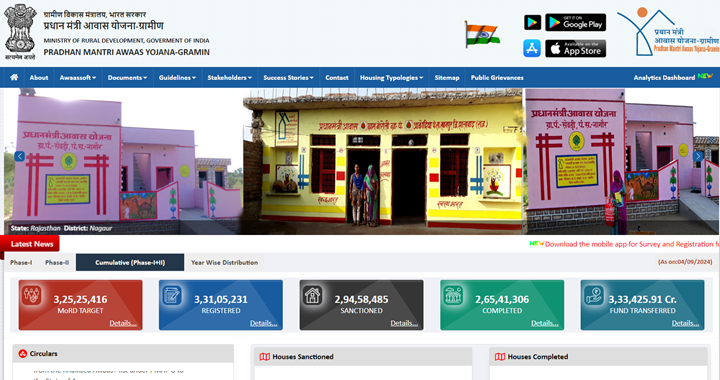The width and height of the screenshot is (720, 380).
Task: Click the Houses Sanctioned panel header
Action: point(363,357)
